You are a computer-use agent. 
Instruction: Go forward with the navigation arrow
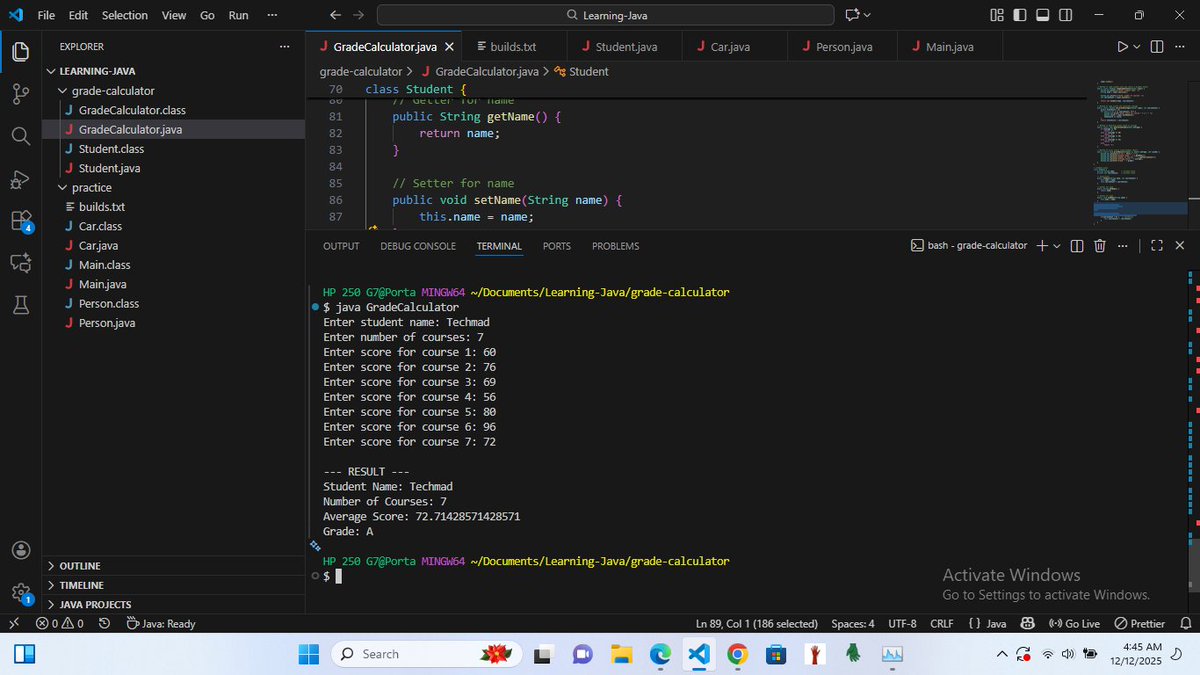[359, 15]
